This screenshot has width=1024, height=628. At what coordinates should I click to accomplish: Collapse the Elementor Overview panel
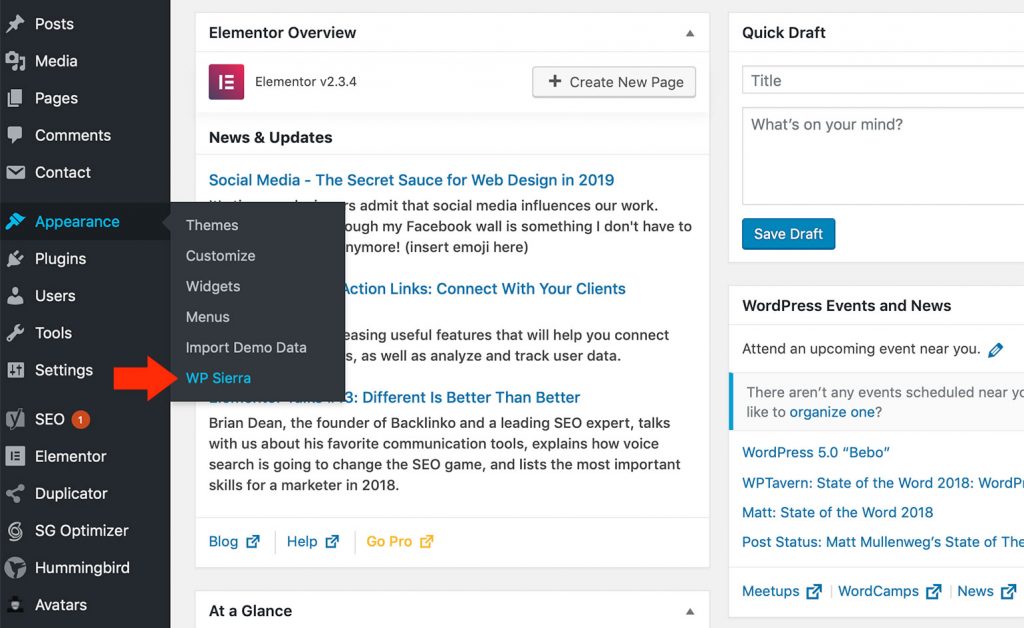(690, 33)
